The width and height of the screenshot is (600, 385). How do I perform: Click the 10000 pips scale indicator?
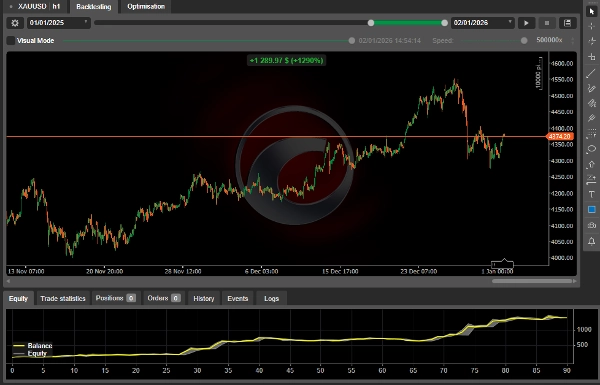tap(538, 73)
